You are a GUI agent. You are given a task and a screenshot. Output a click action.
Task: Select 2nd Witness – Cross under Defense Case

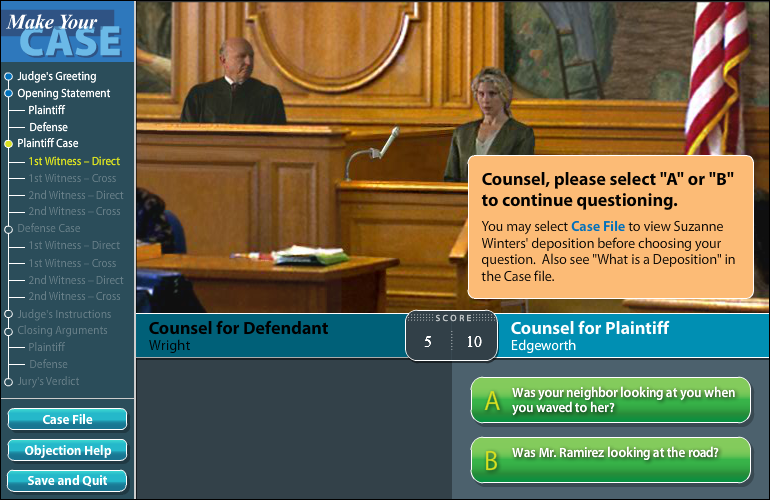click(x=74, y=296)
